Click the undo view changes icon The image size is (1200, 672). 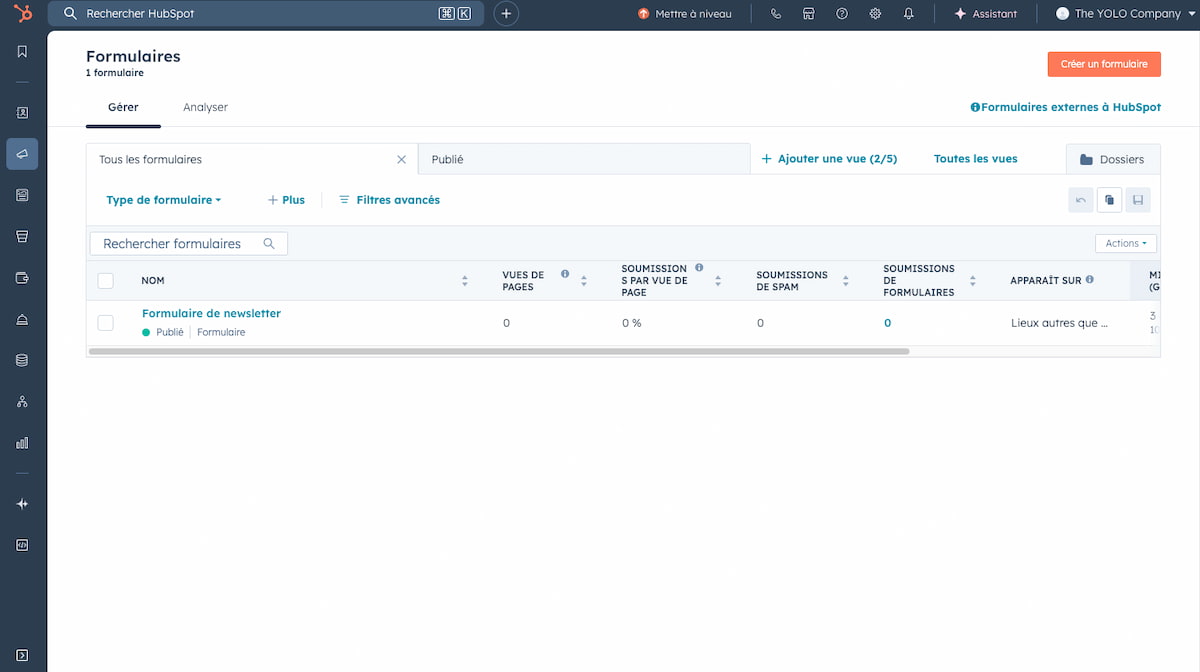1080,200
